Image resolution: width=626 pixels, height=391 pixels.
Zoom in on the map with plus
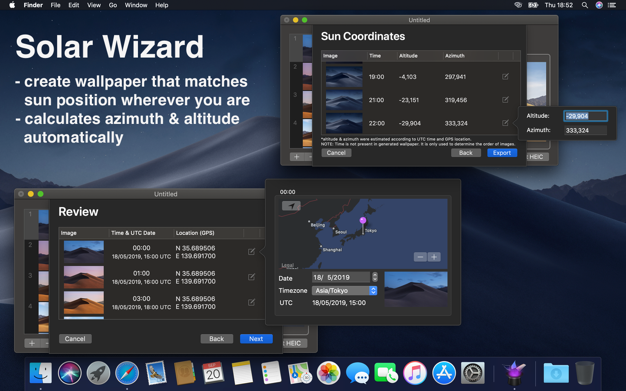(434, 257)
